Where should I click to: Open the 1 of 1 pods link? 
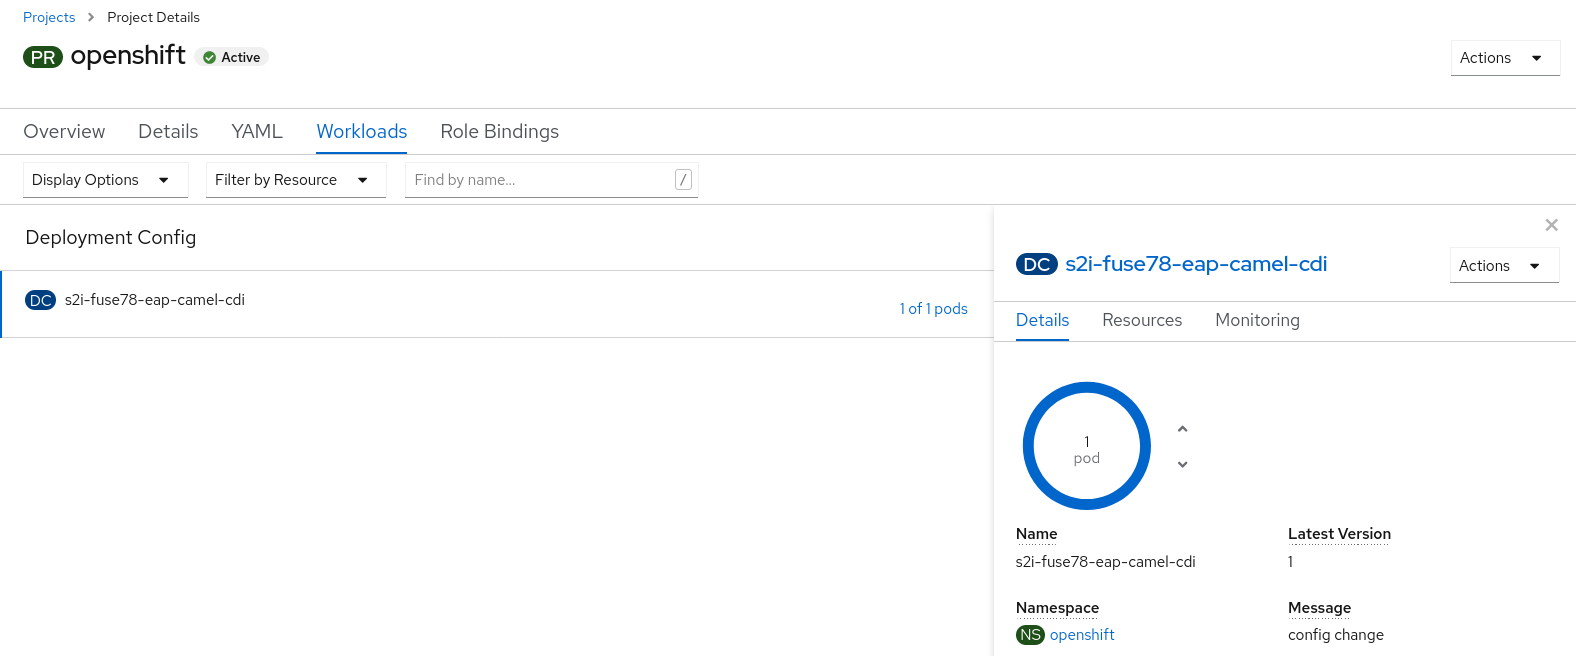click(x=933, y=309)
